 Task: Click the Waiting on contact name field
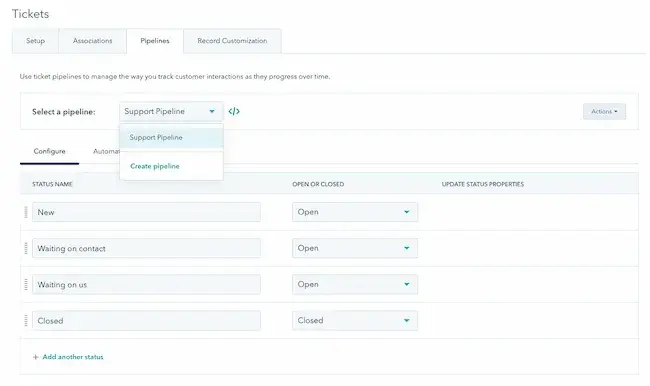pyautogui.click(x=146, y=248)
